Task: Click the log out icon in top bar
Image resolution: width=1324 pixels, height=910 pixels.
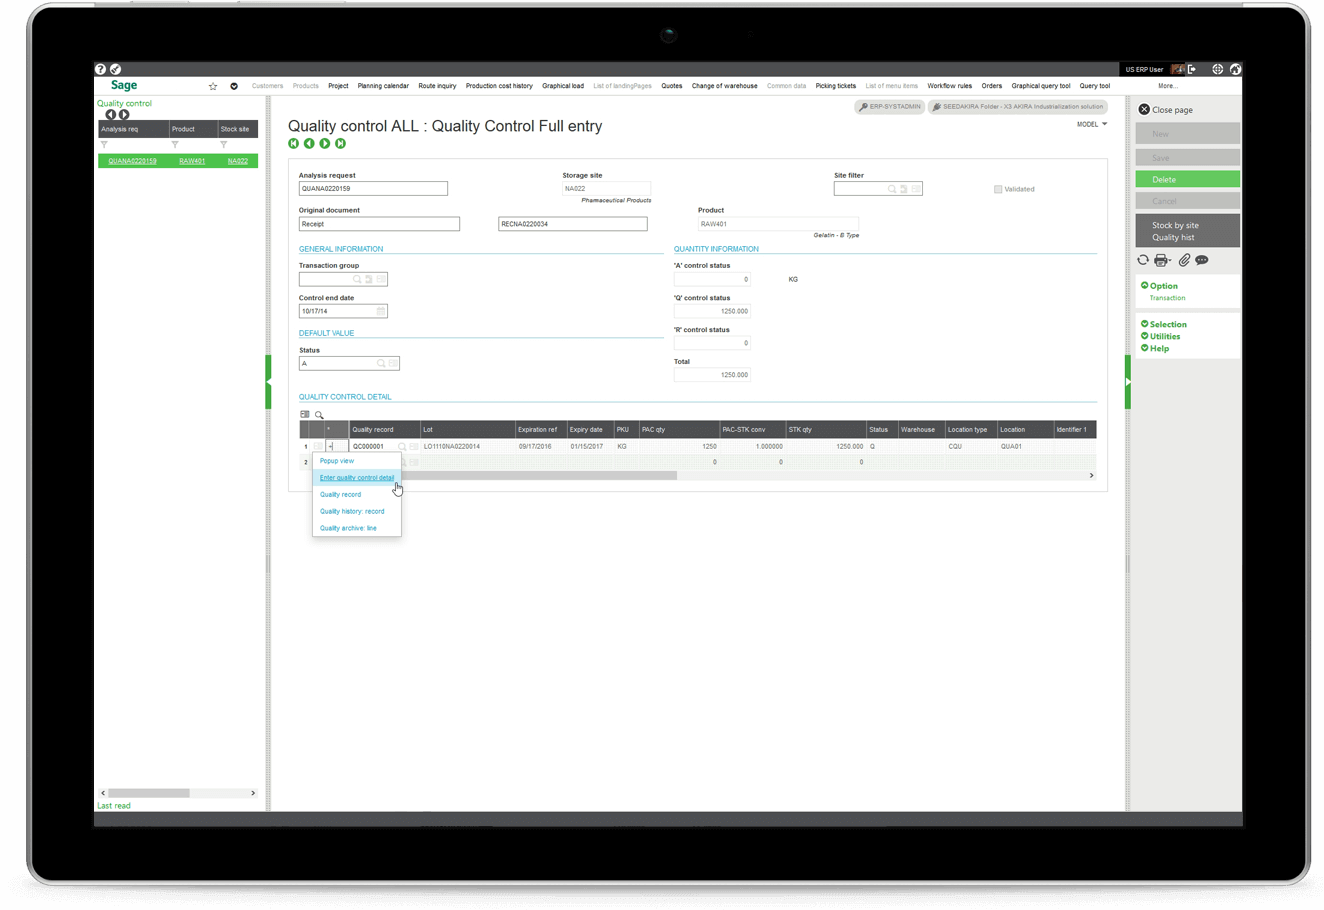Action: coord(1193,69)
